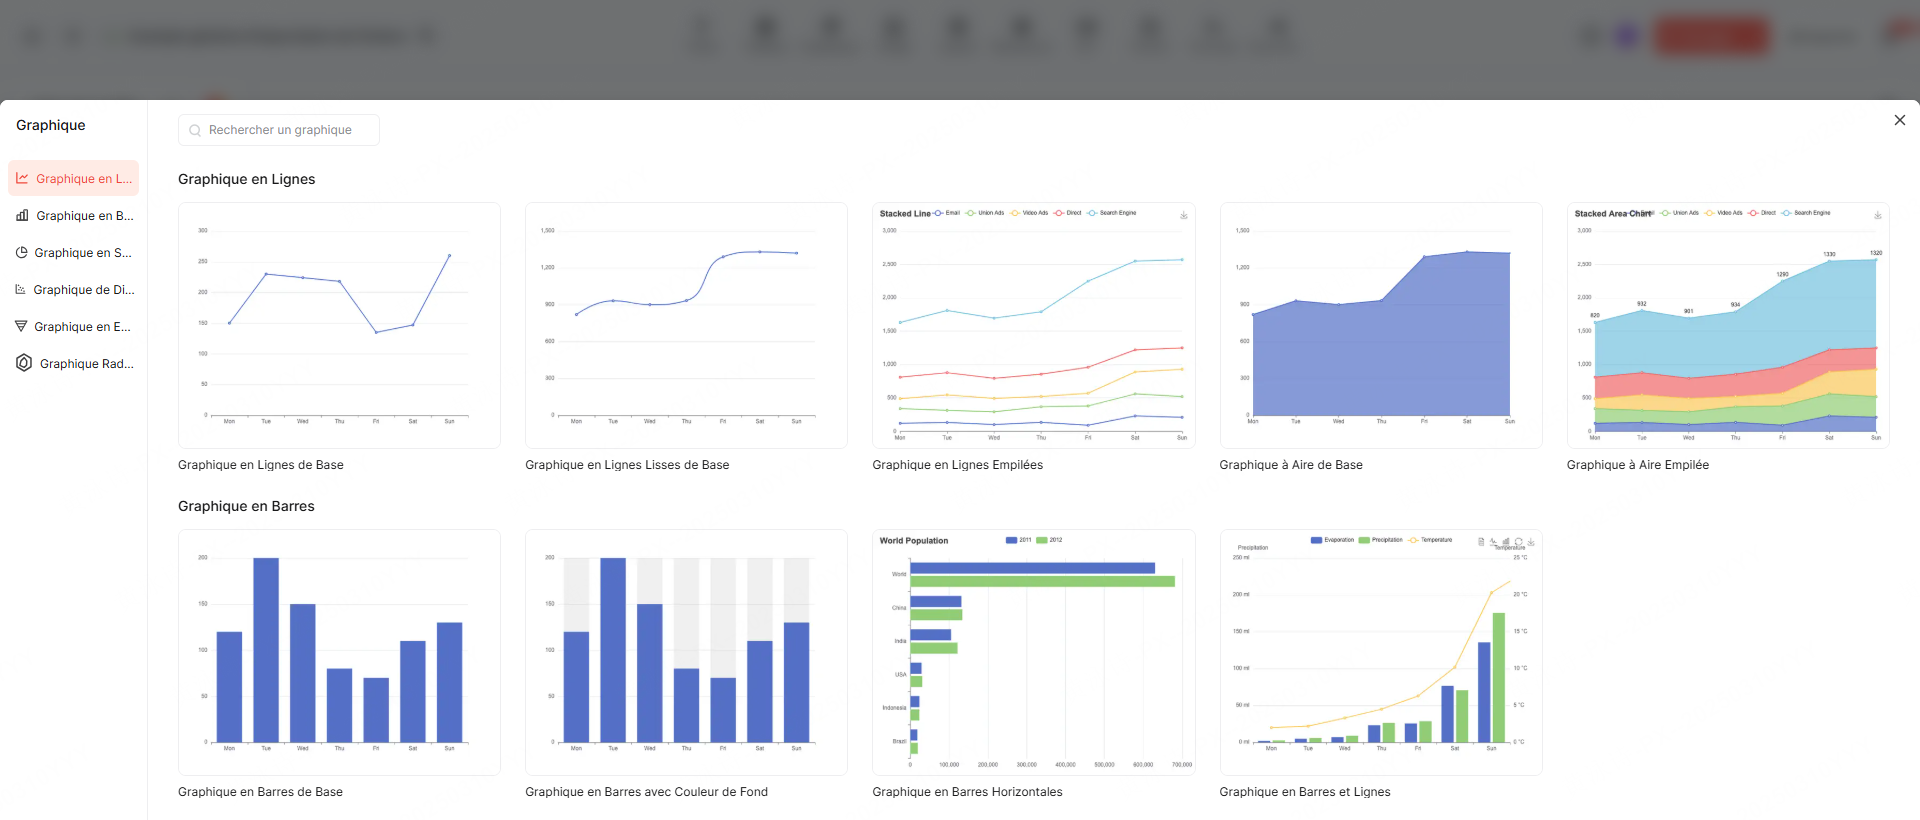Click the line chart icon in sidebar
This screenshot has height=820, width=1920.
click(x=22, y=178)
